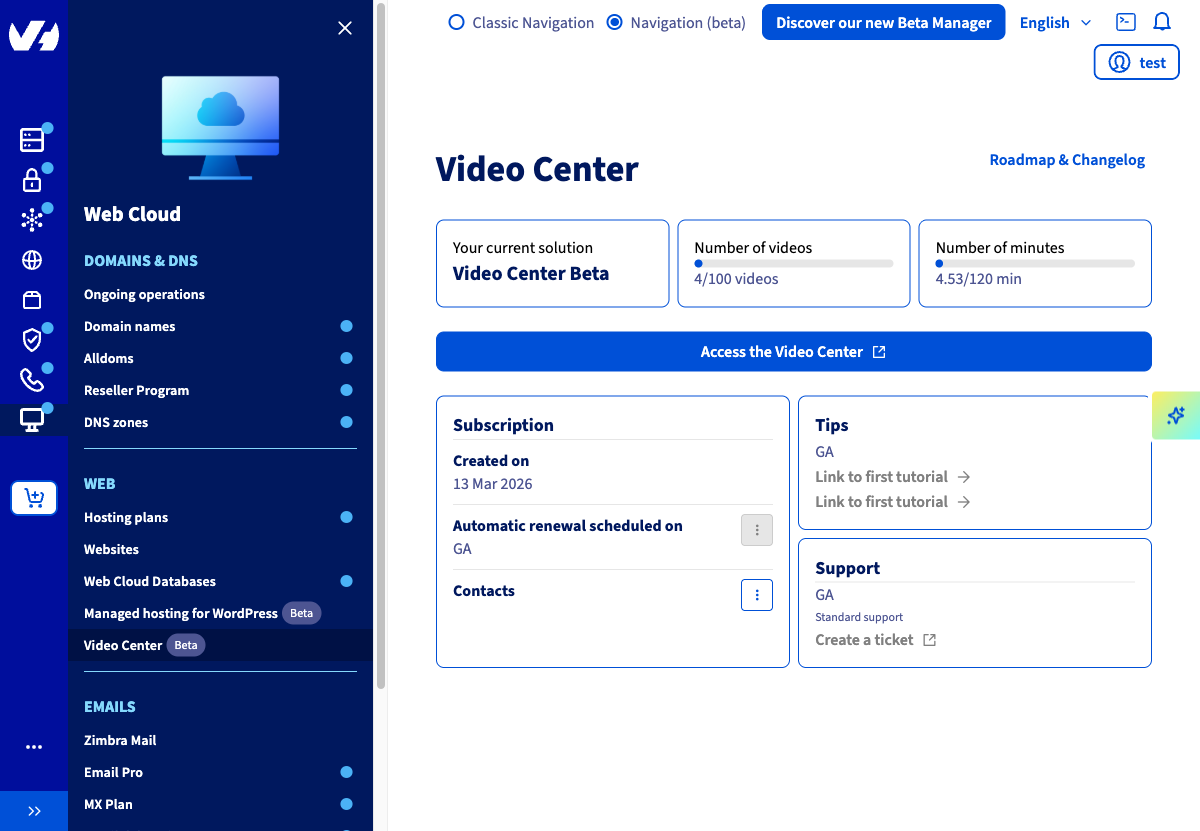Screen dimensions: 1200x831
Task: Check the notifications bell
Action: tap(1162, 21)
